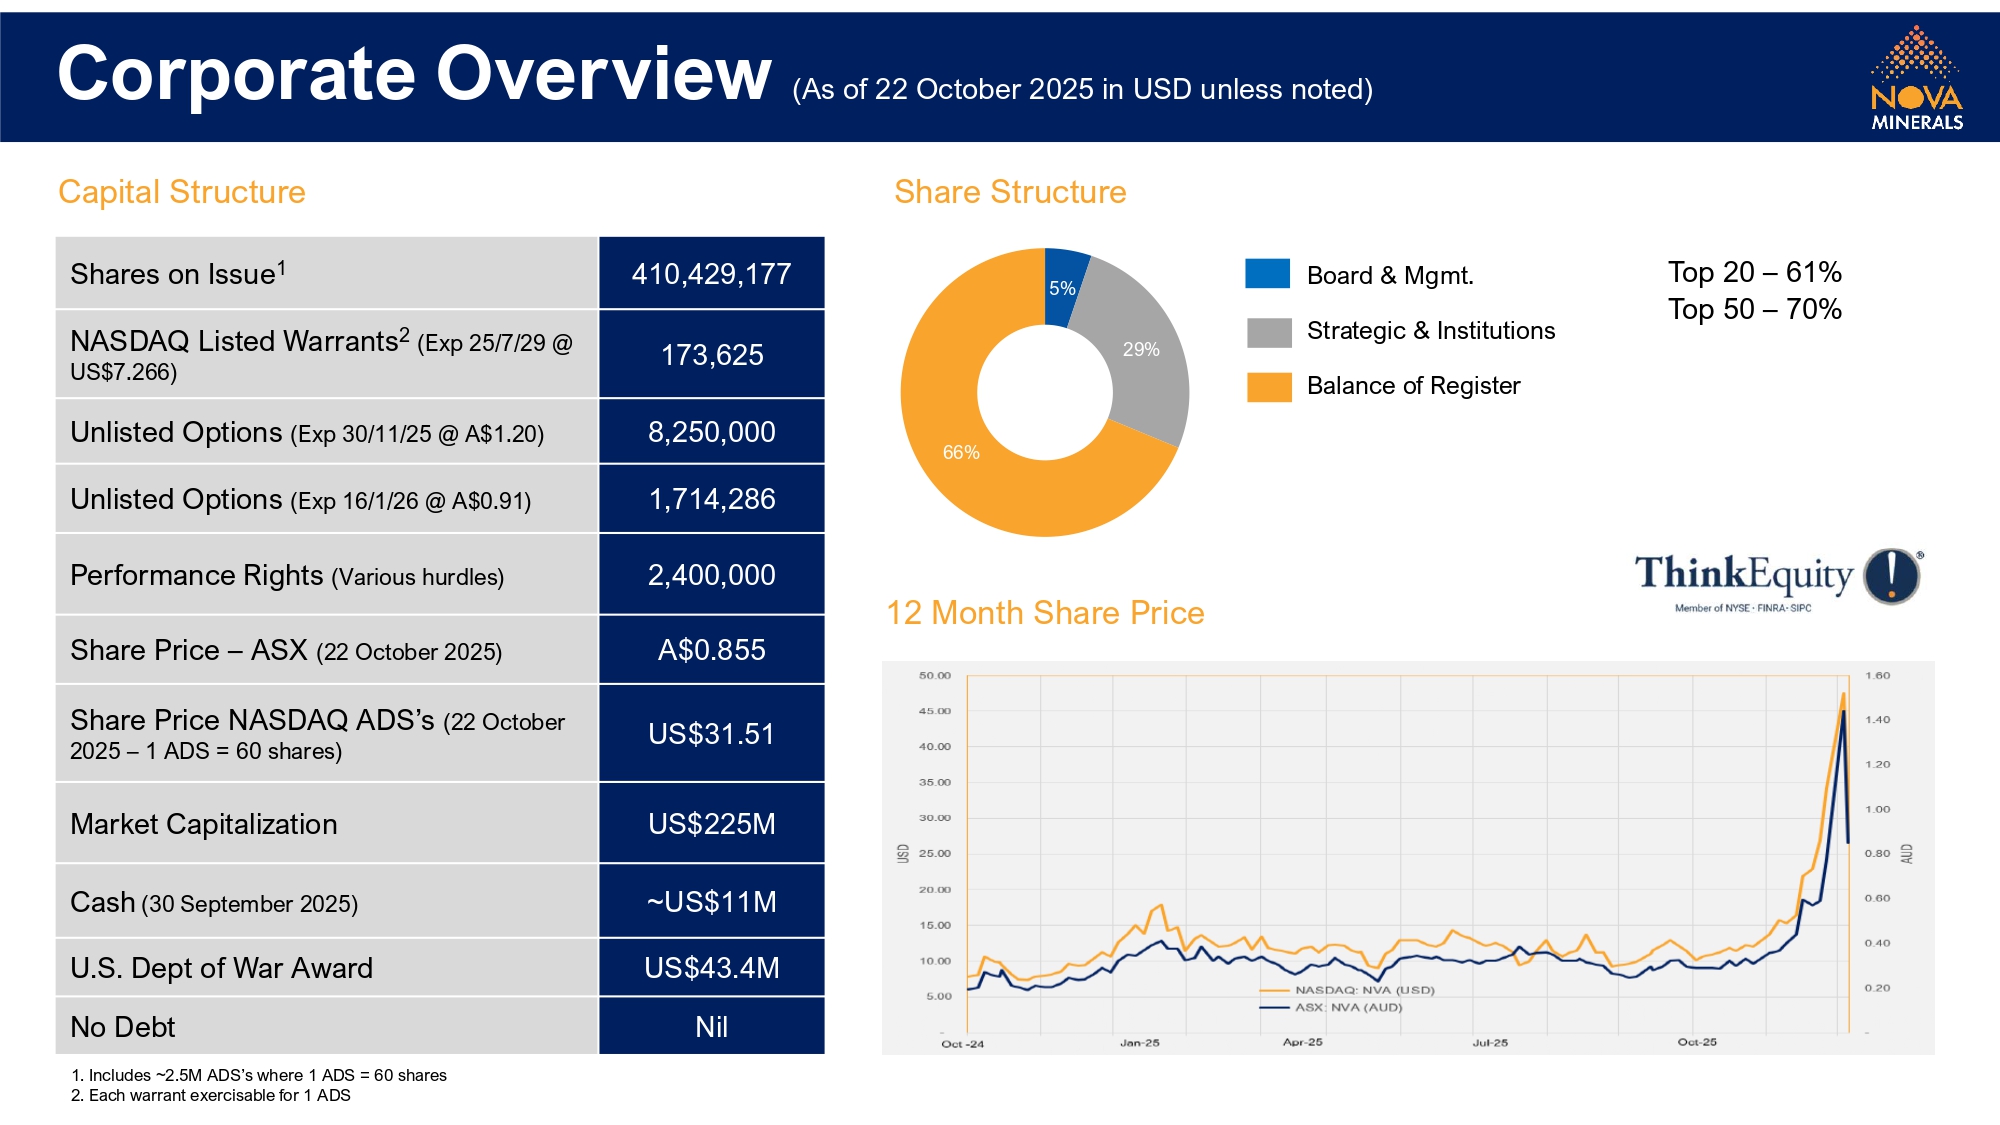Click the Top 20 – 61% text
Viewport: 2000px width, 1125px height.
tap(1754, 272)
